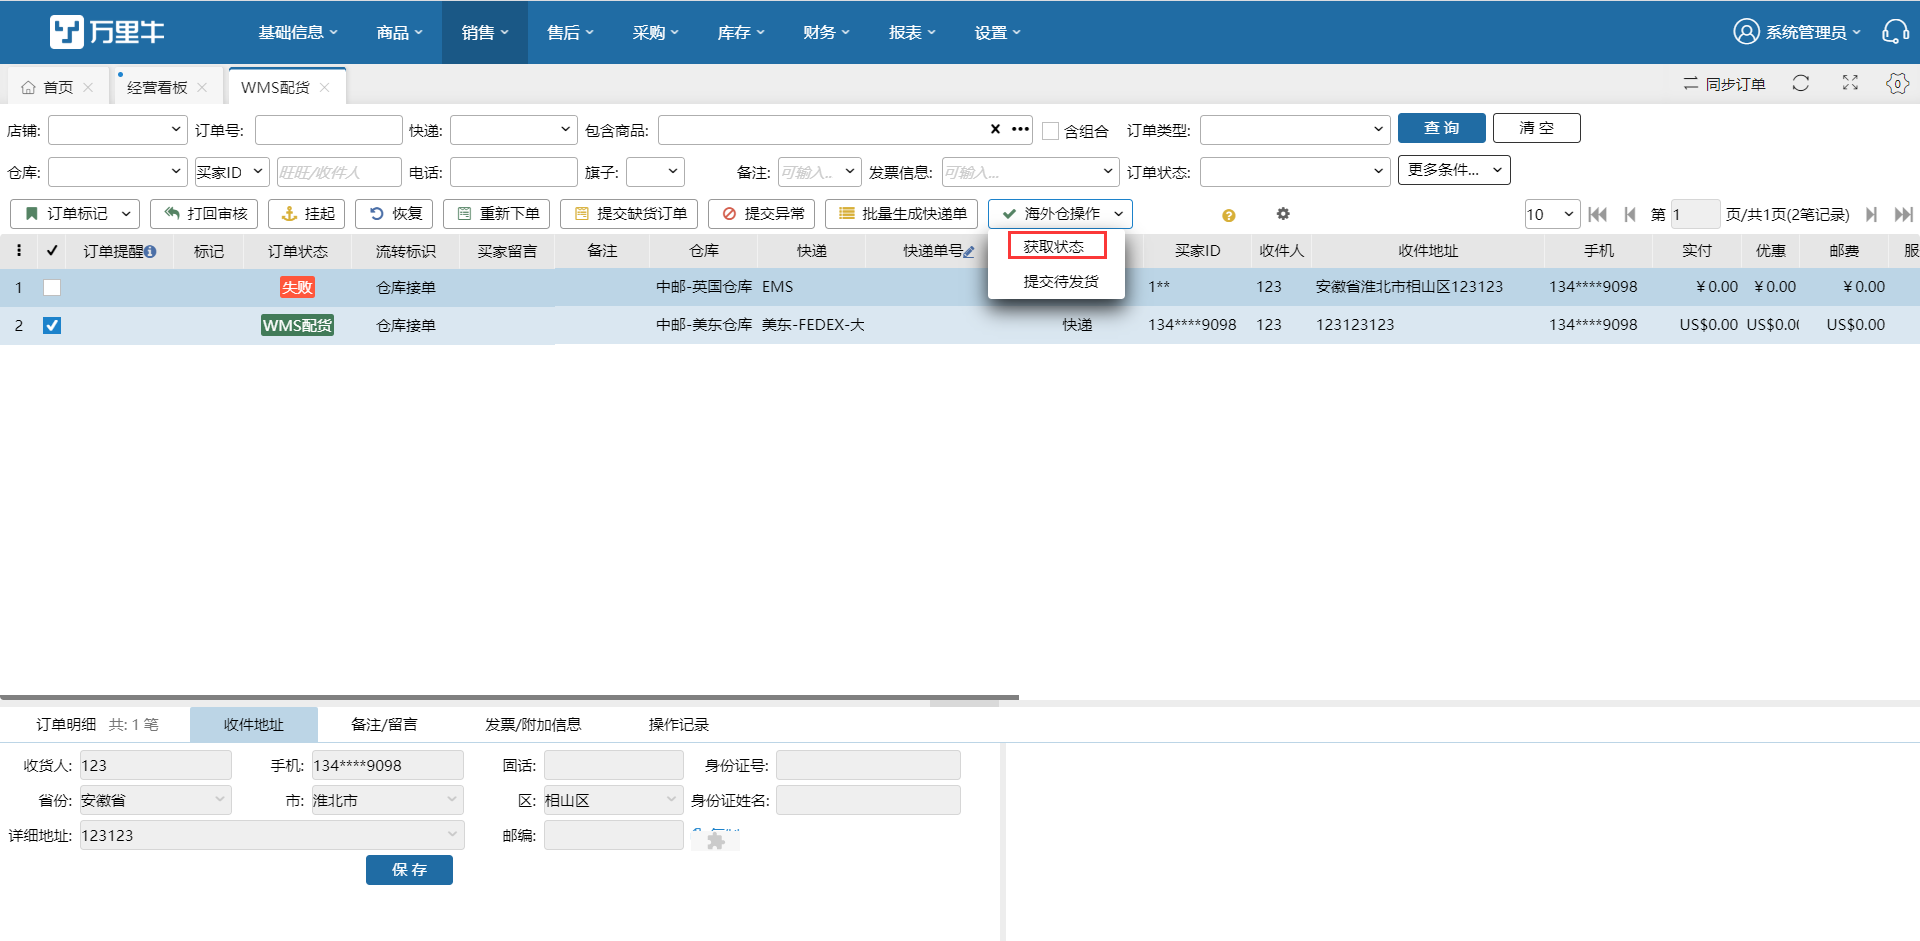This screenshot has height=941, width=1920.
Task: Open the 销售 top menu
Action: coord(485,32)
